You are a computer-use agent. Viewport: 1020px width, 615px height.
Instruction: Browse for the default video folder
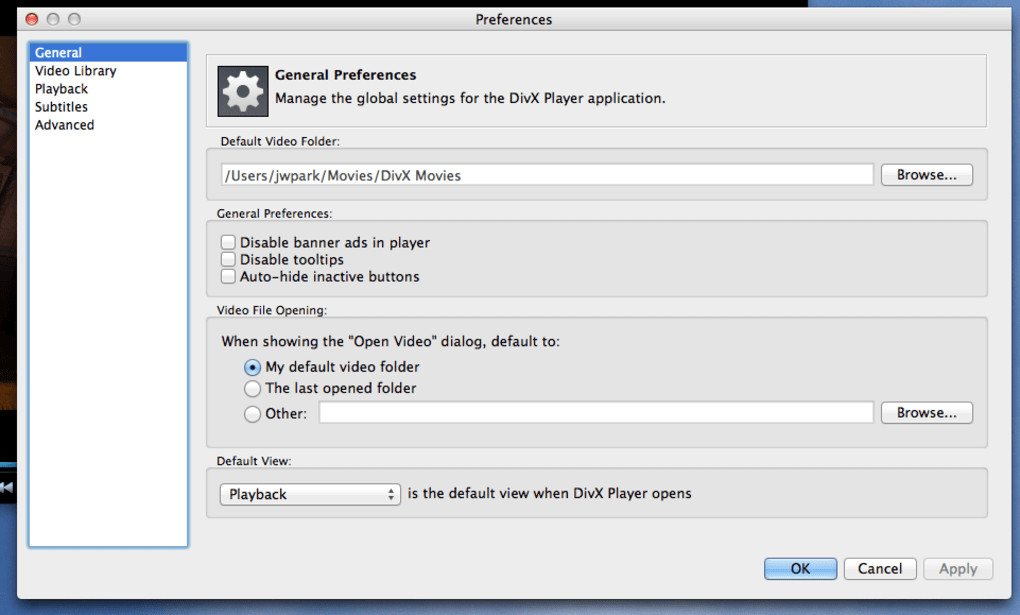coord(926,175)
